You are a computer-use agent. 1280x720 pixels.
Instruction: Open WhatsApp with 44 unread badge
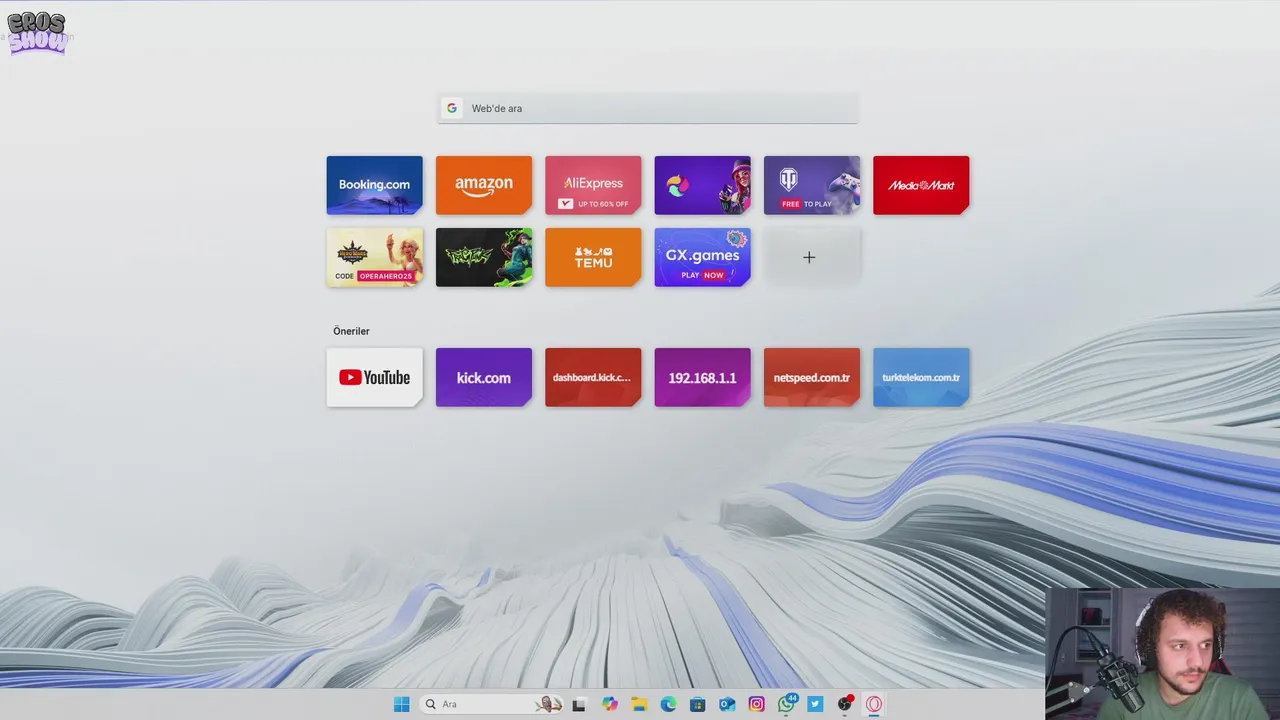(786, 704)
